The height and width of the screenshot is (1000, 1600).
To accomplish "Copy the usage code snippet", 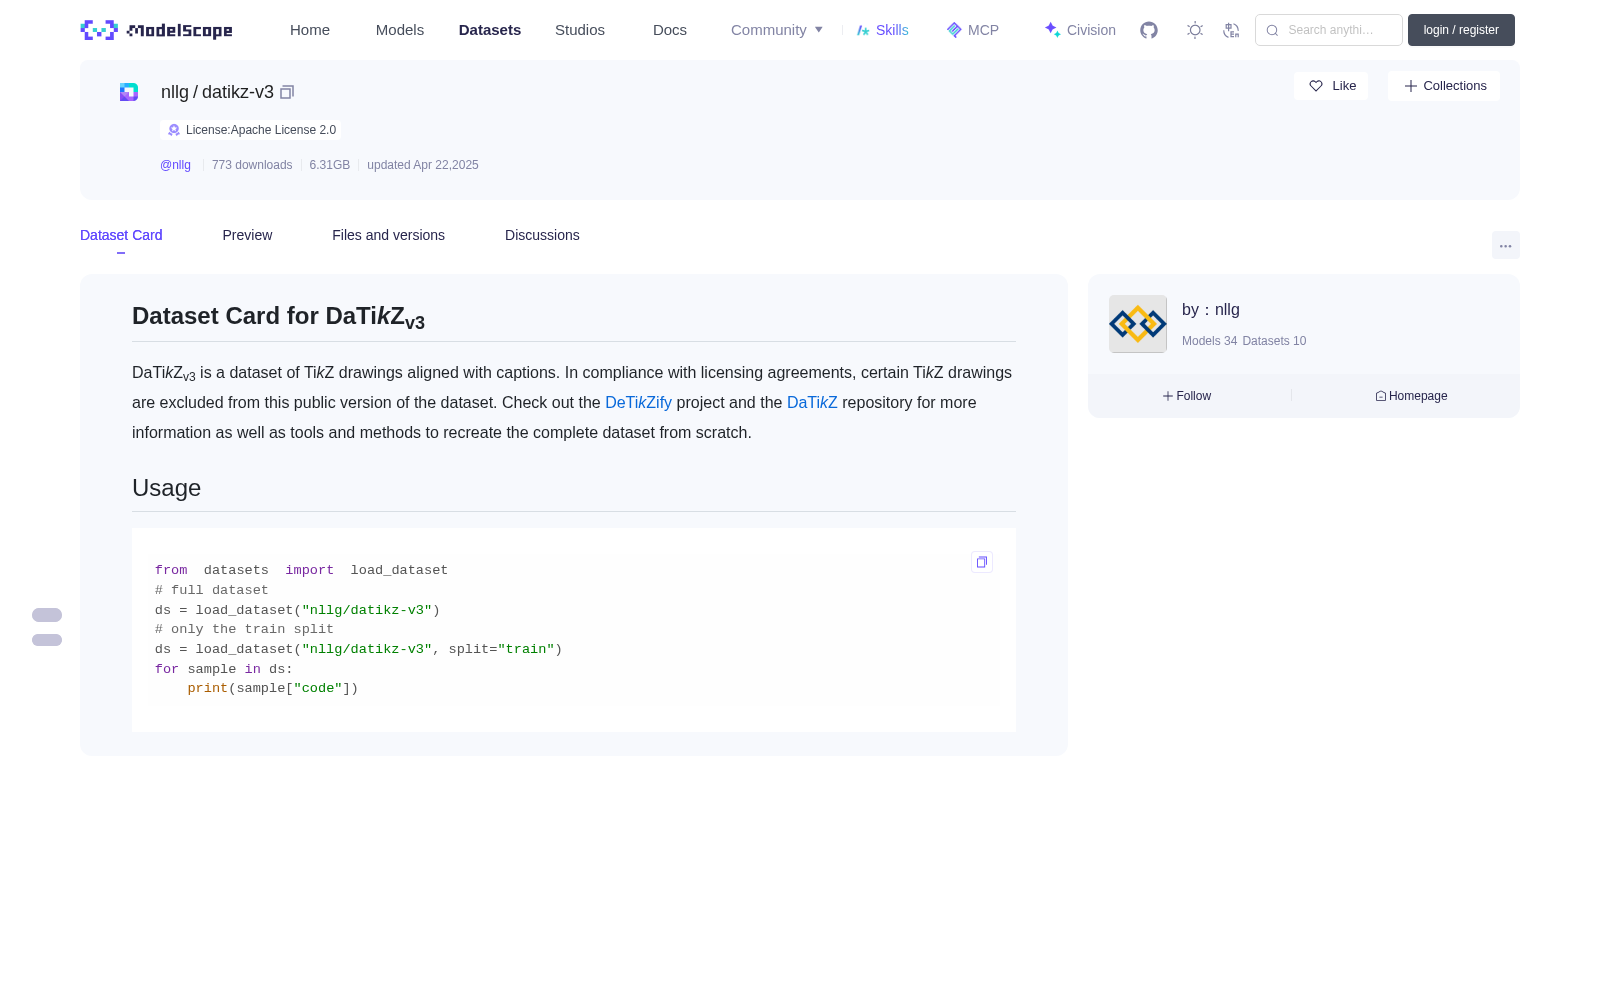I will [x=982, y=562].
